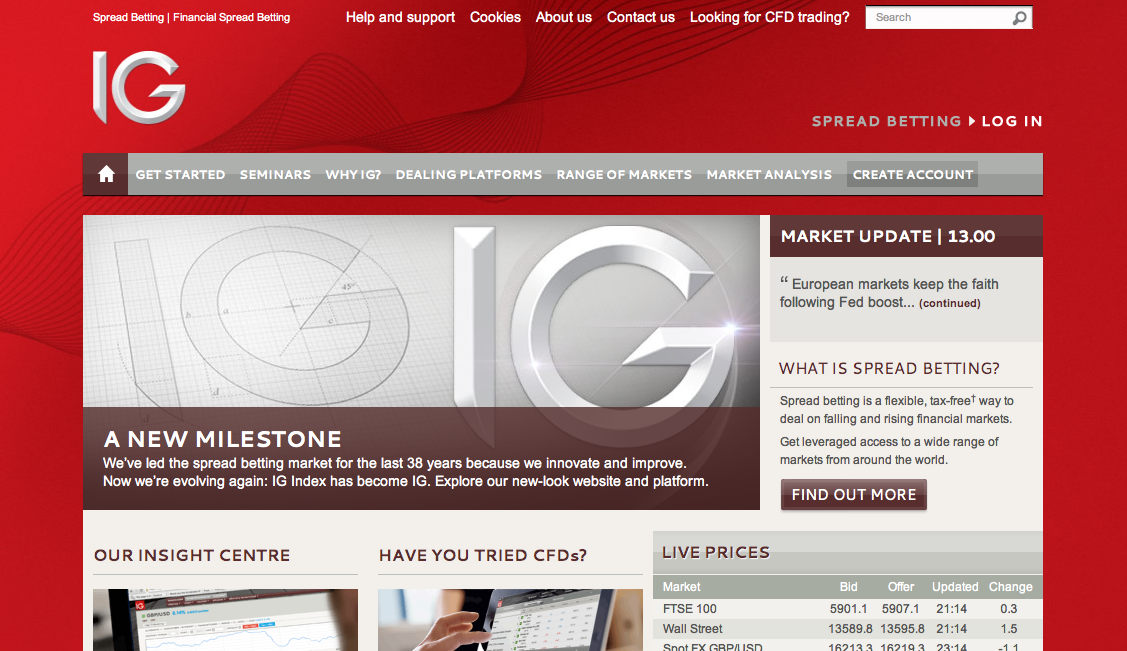The width and height of the screenshot is (1127, 651).
Task: Click MARKET UPDATE 13.00 header
Action: 906,236
